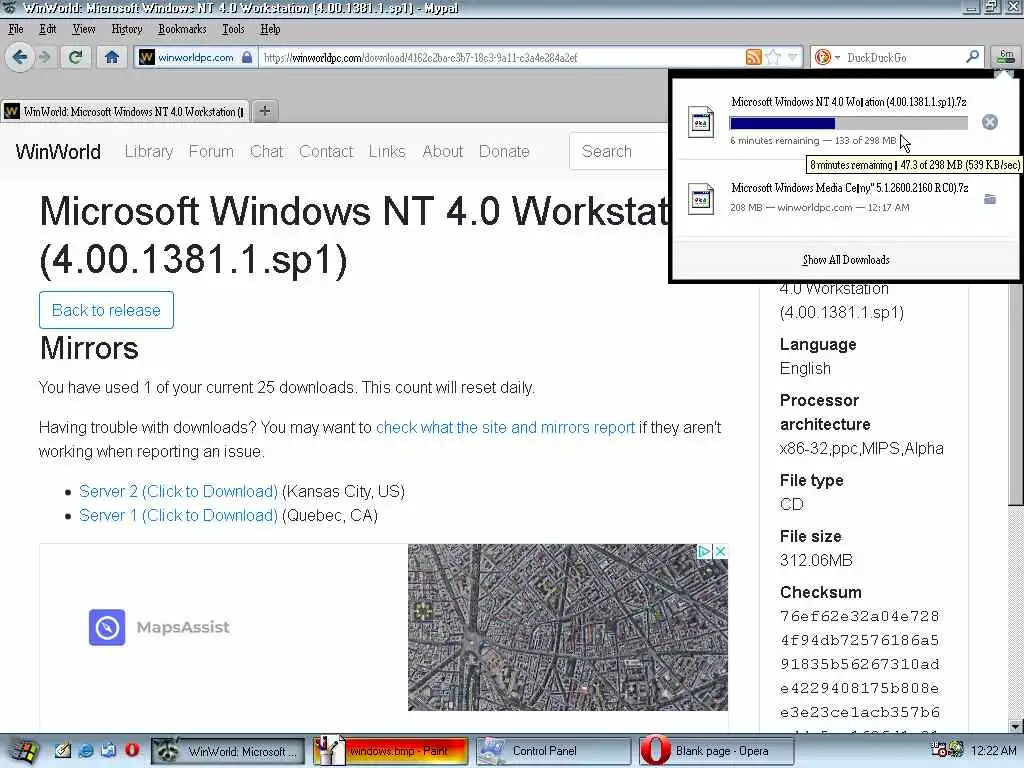Viewport: 1024px width, 768px height.
Task: Click the Windows Media Center download file icon
Action: pos(701,199)
